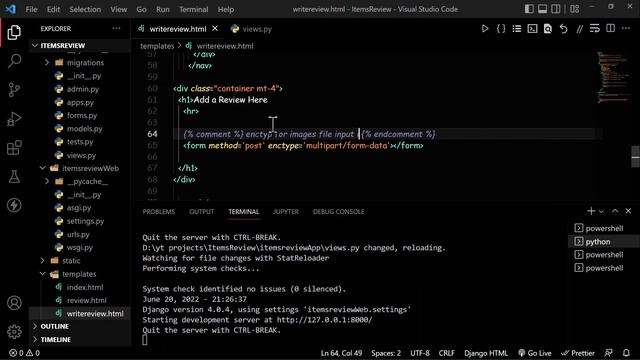Open the Accounts menu icon
The width and height of the screenshot is (640, 360).
pos(14,303)
